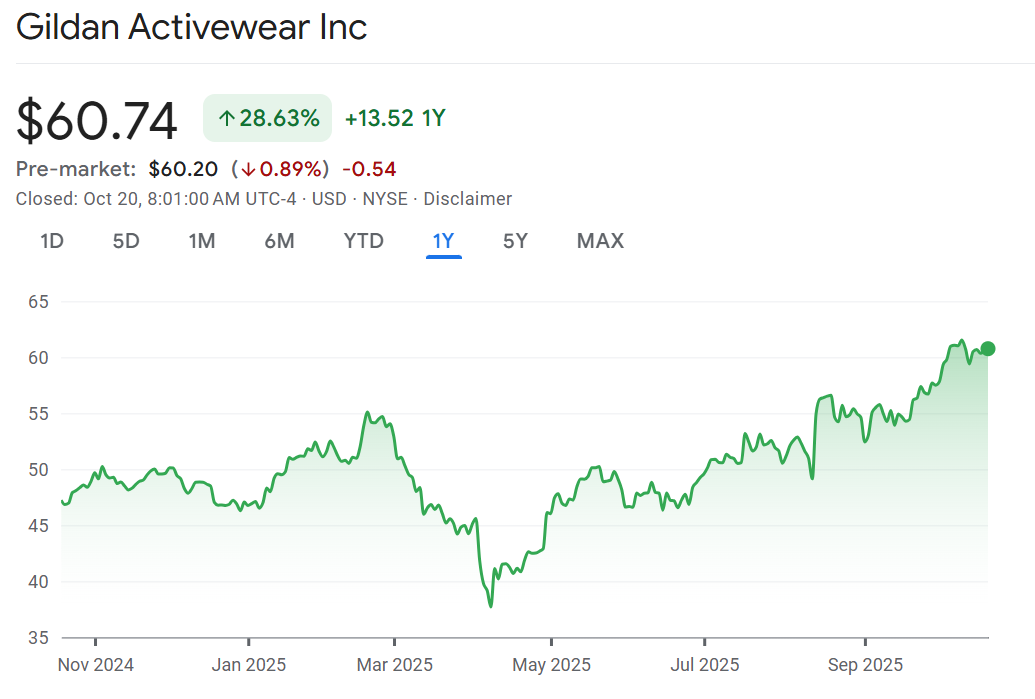Show the MAX range chart
Image resolution: width=1035 pixels, height=699 pixels.
tap(600, 241)
